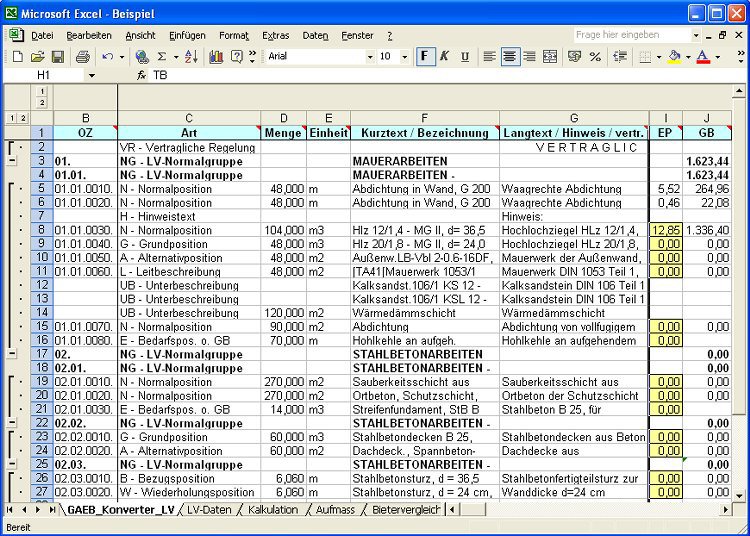750x536 pixels.
Task: Click the Name Box showing H1
Action: (44, 75)
